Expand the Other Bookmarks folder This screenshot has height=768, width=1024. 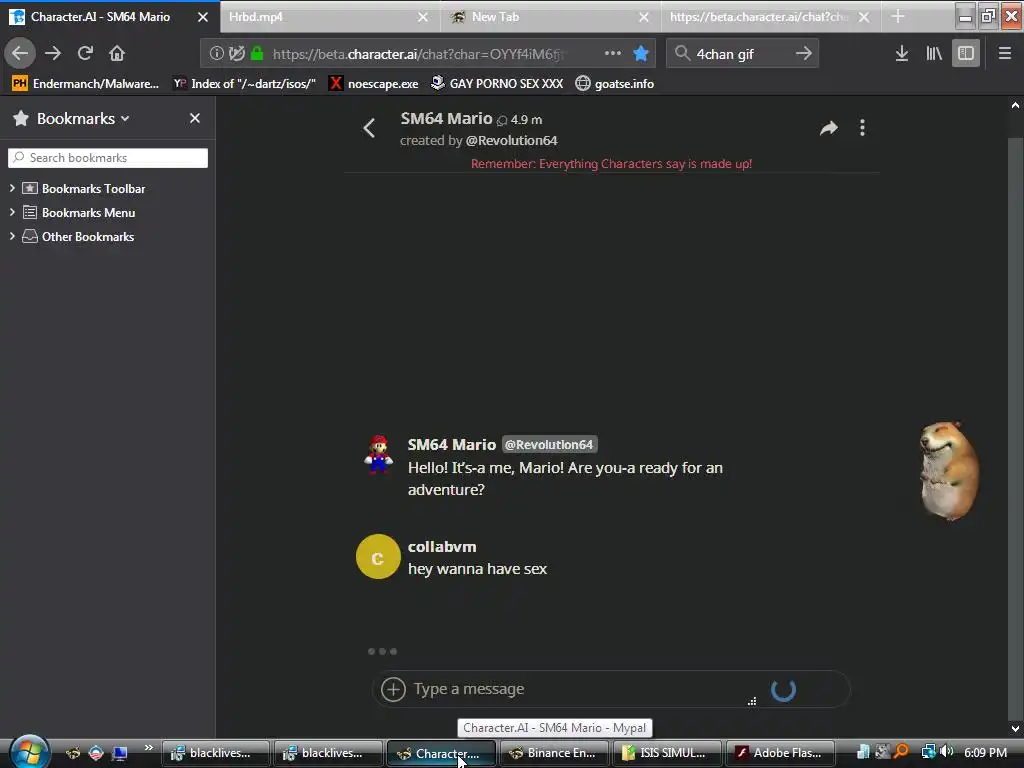tap(12, 236)
